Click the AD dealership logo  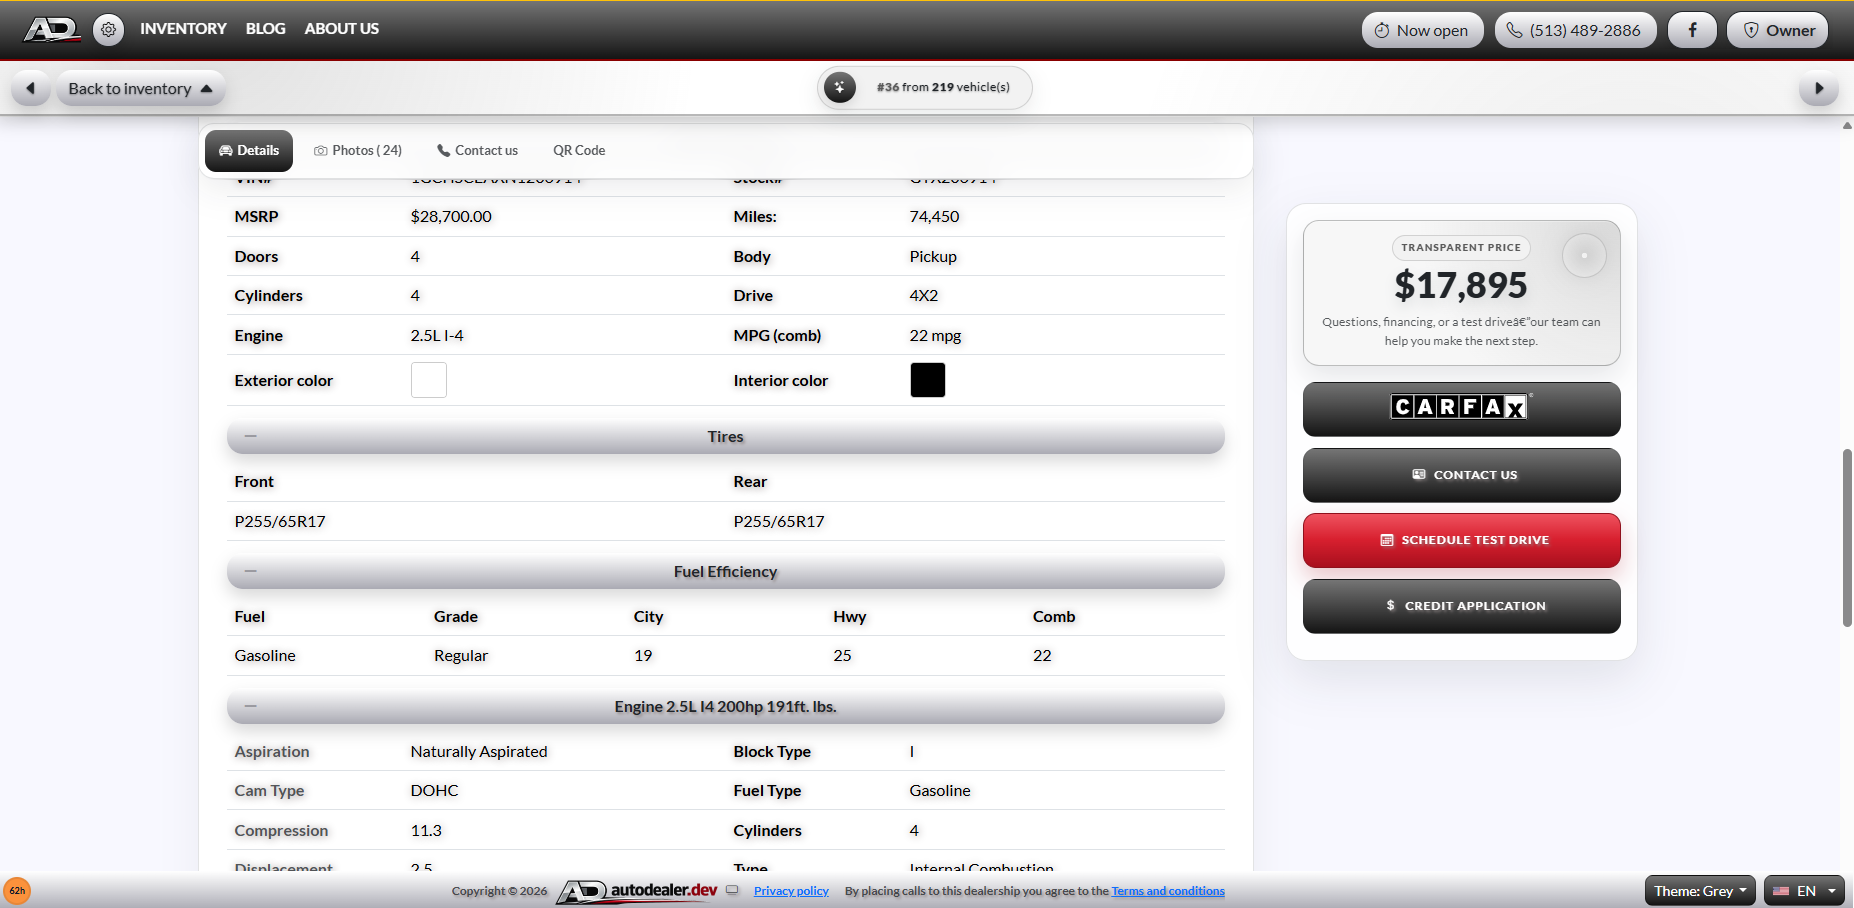[x=52, y=29]
